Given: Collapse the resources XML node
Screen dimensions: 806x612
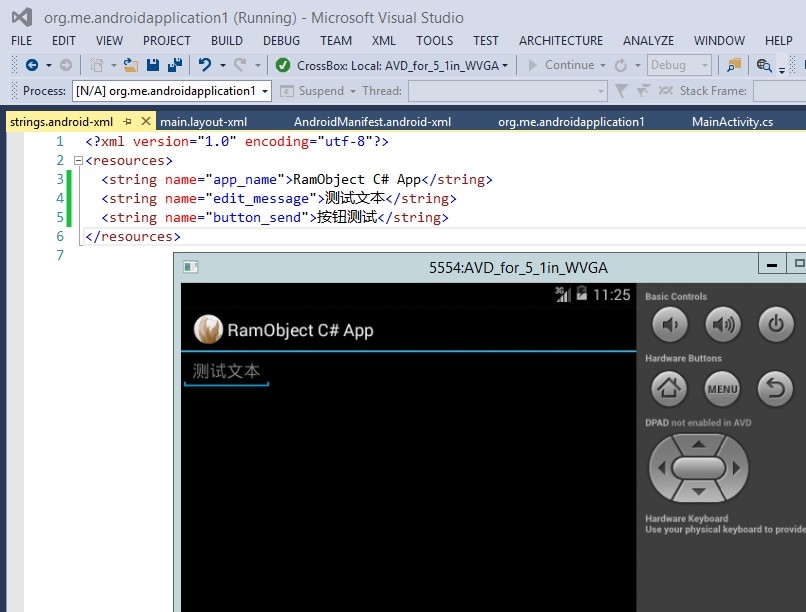Looking at the screenshot, I should 77,159.
